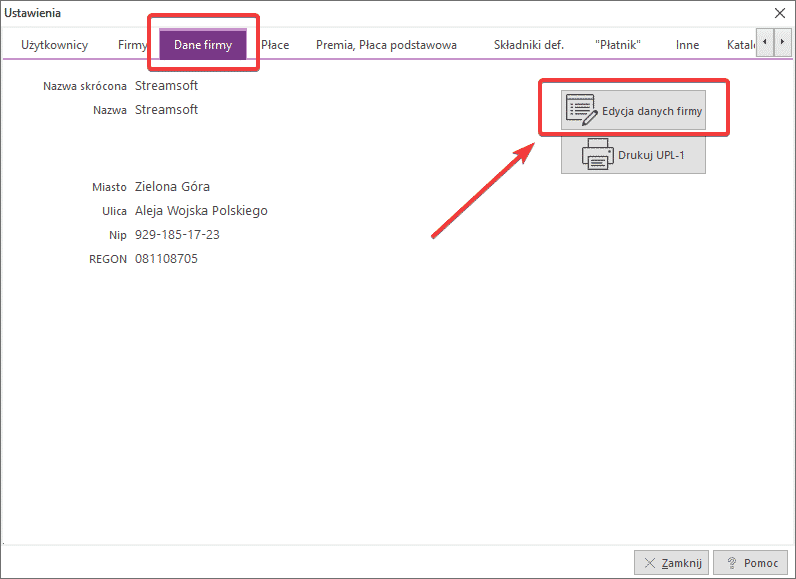
Task: Open the Użytkownicy tab
Action: 54,45
